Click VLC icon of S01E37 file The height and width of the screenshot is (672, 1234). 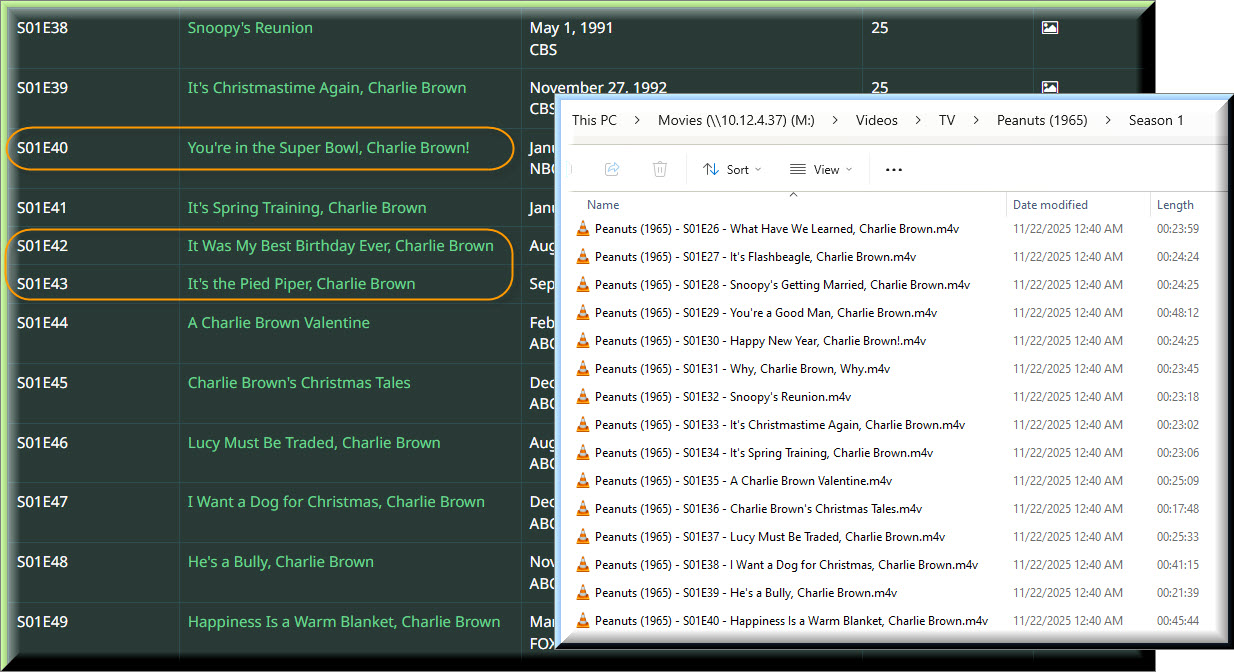tap(583, 537)
